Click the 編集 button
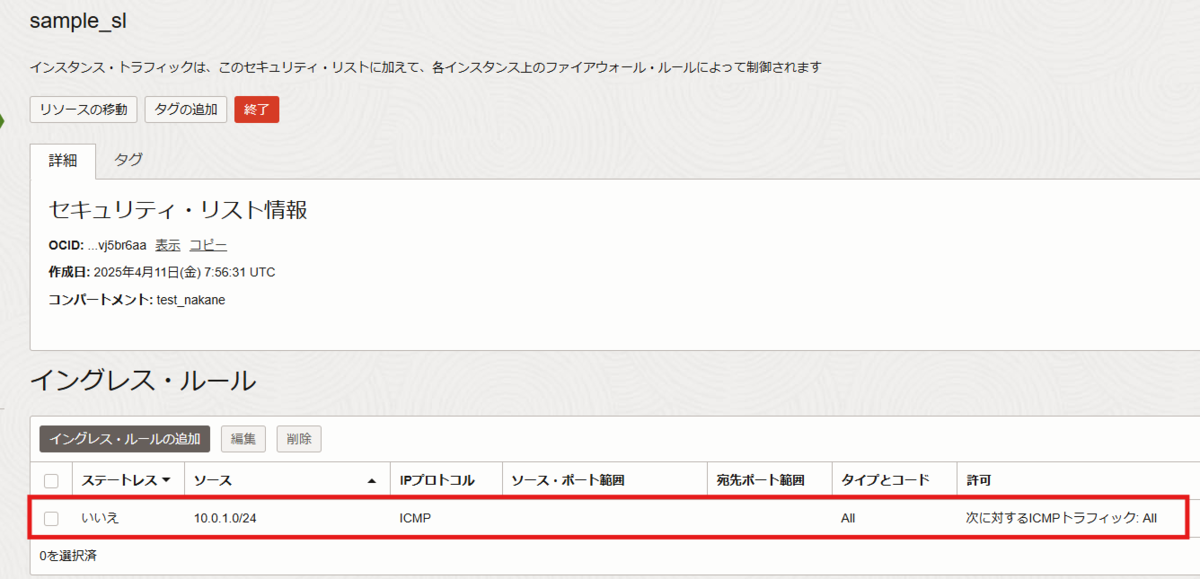The height and width of the screenshot is (579, 1200). [x=243, y=439]
